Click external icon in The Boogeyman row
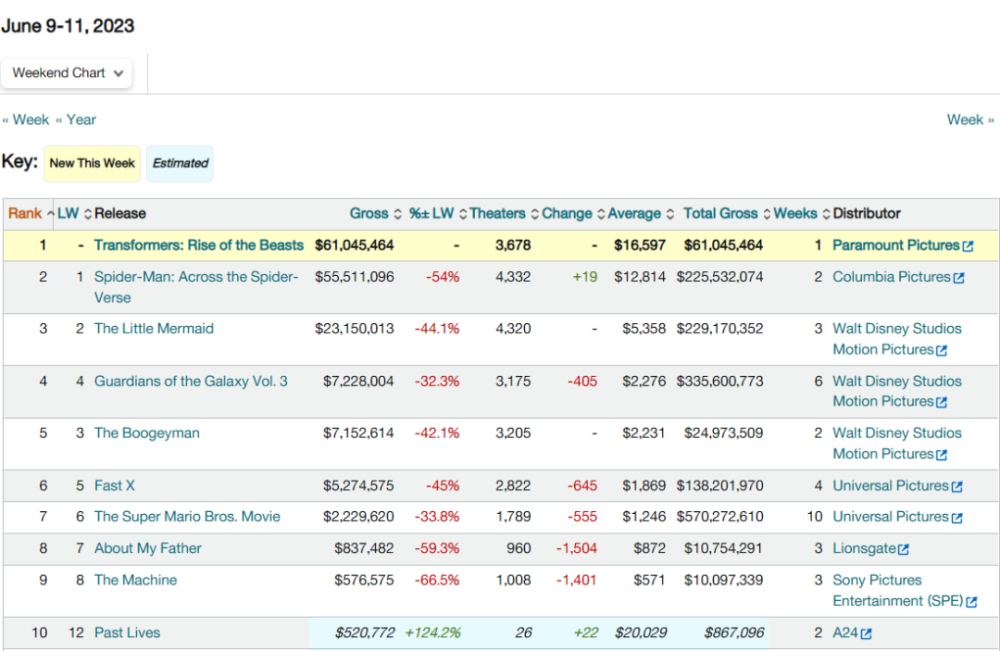The image size is (1000, 651). pyautogui.click(x=942, y=455)
